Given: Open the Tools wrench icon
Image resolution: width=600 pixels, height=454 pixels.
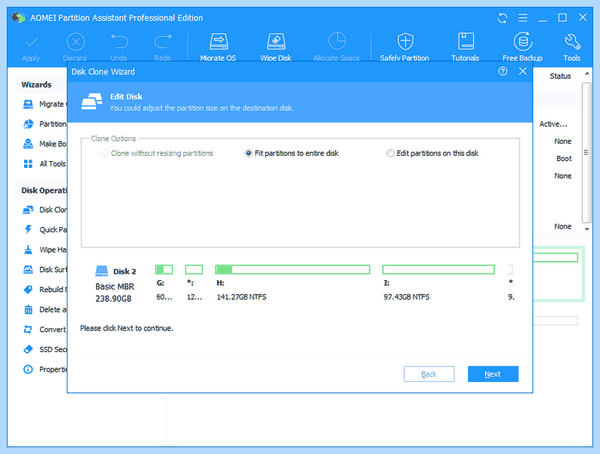Looking at the screenshot, I should [572, 42].
